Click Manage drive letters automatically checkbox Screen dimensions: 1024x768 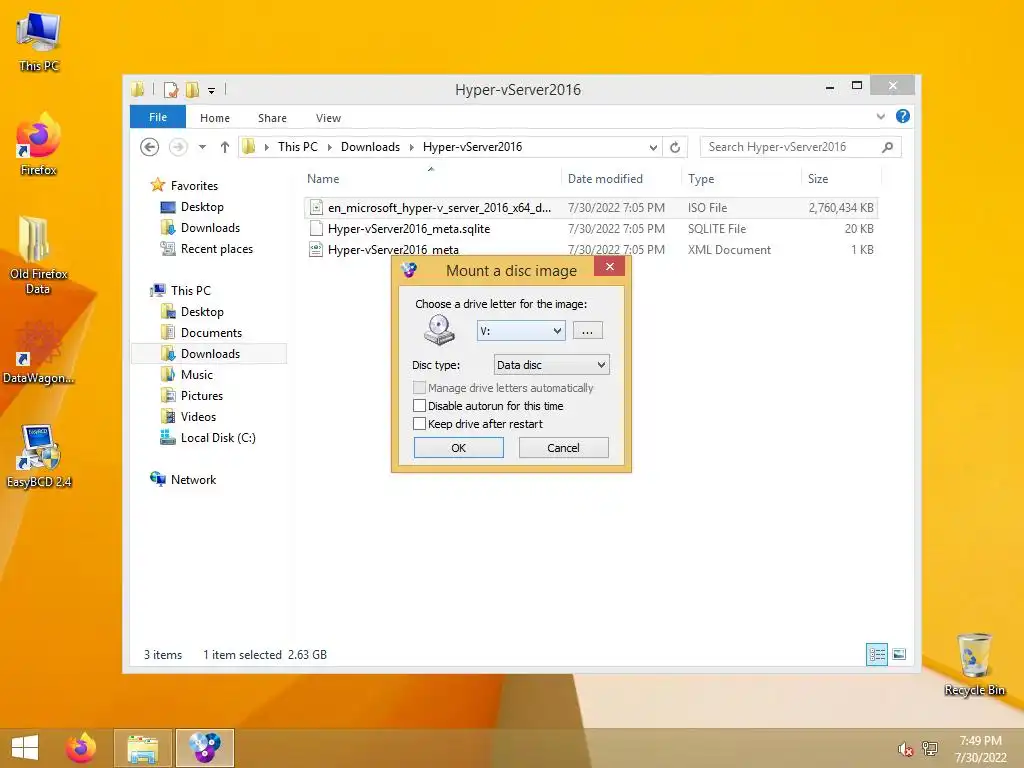click(x=419, y=388)
